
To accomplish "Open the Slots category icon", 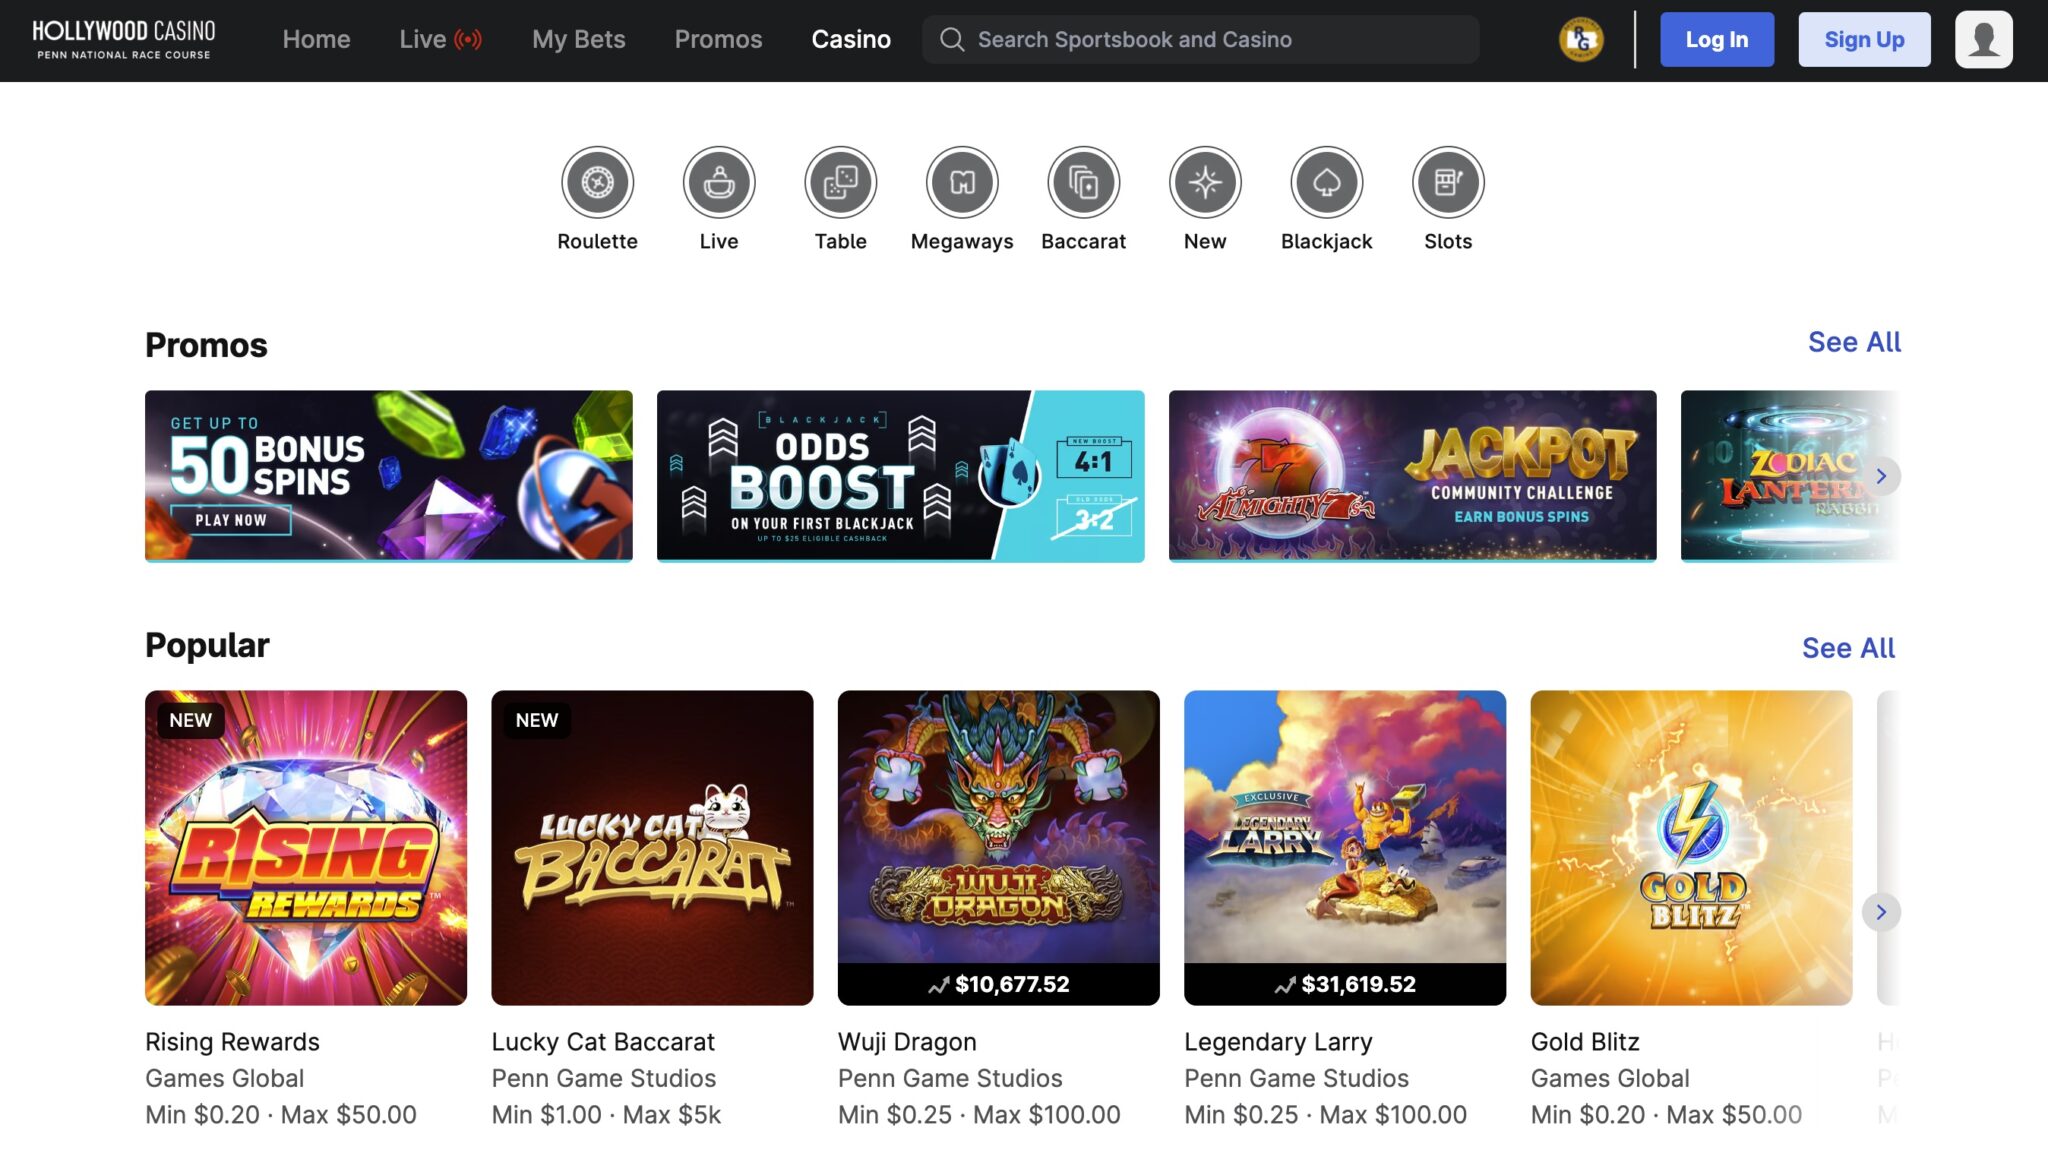I will click(1448, 182).
